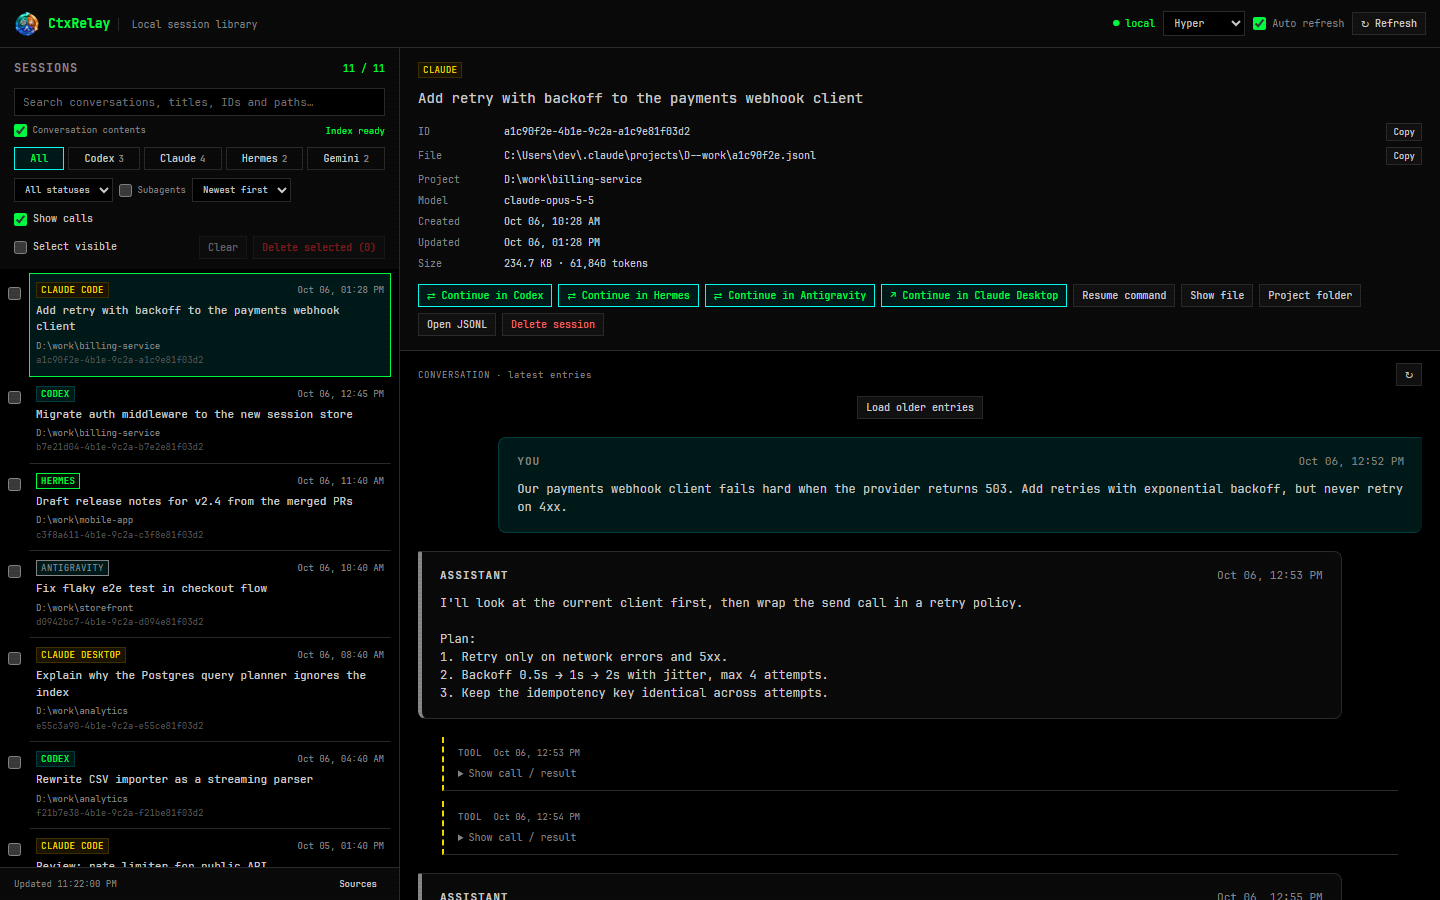Toggle the Conversation contents checkbox
1440x900 pixels.
pos(20,130)
